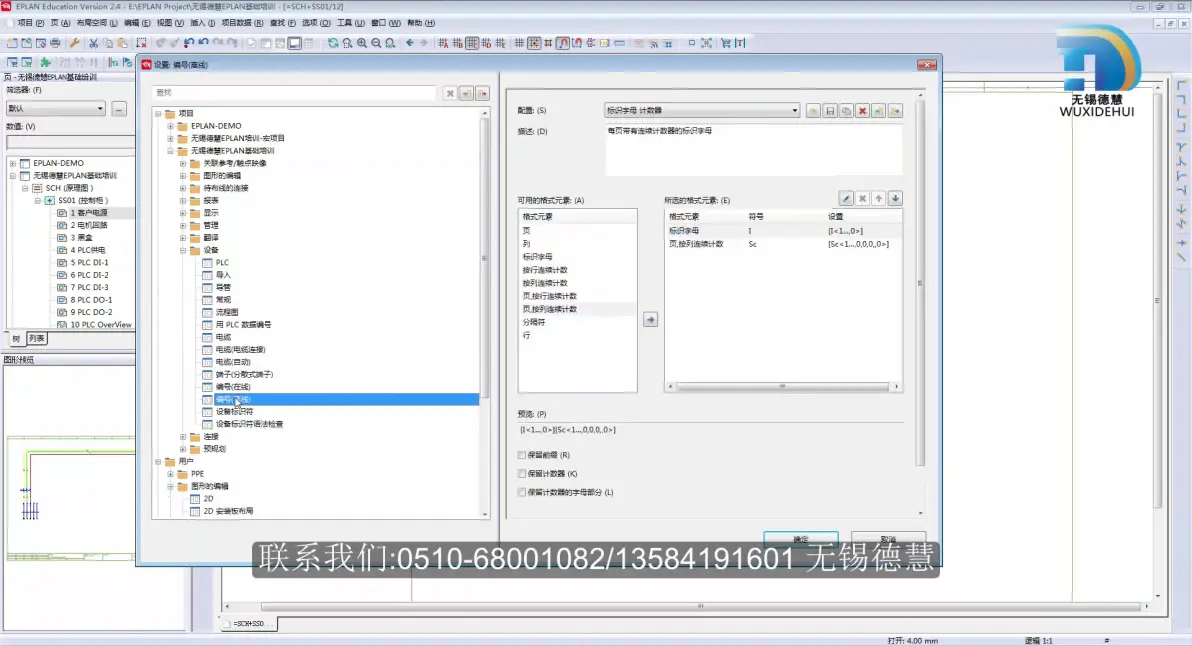Click the filter button beside 筛选器 dropdown
This screenshot has width=1192, height=646.
(x=119, y=109)
